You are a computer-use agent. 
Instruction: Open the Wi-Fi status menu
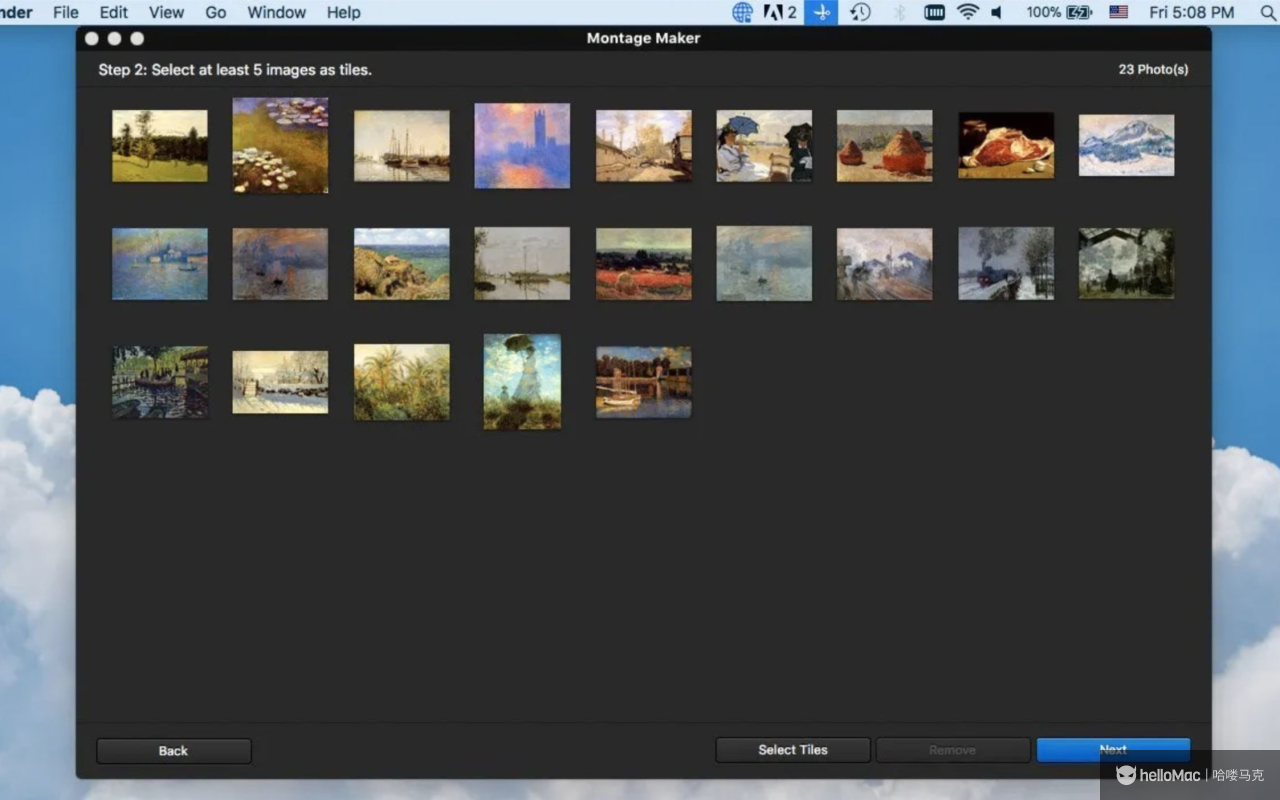[x=967, y=12]
